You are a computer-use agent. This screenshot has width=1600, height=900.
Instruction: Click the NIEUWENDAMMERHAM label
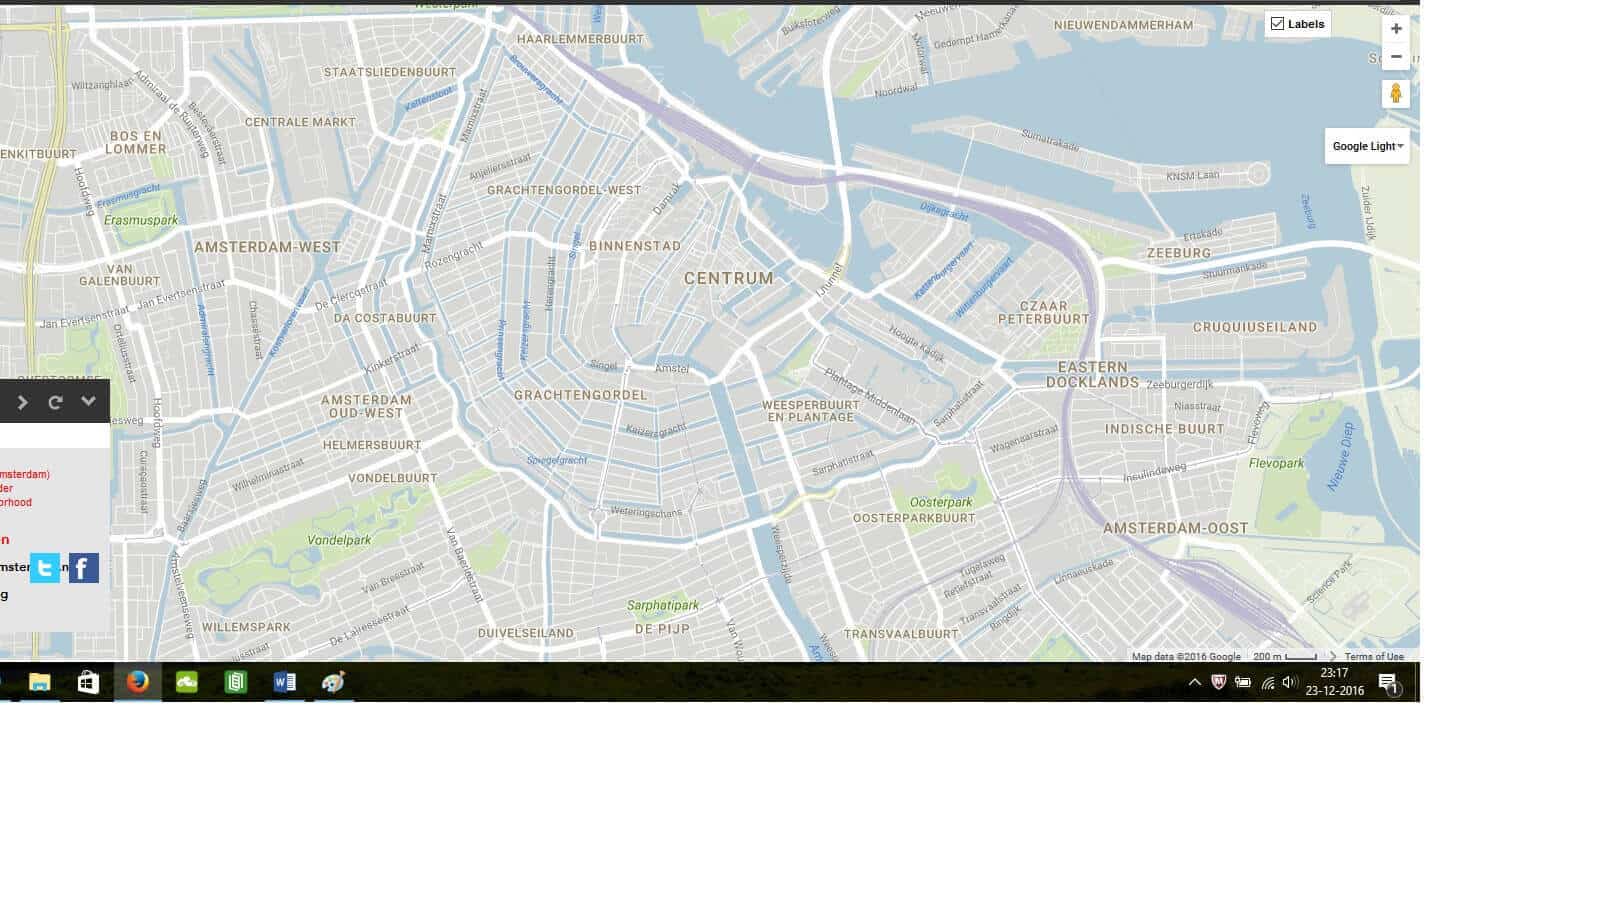point(1123,25)
